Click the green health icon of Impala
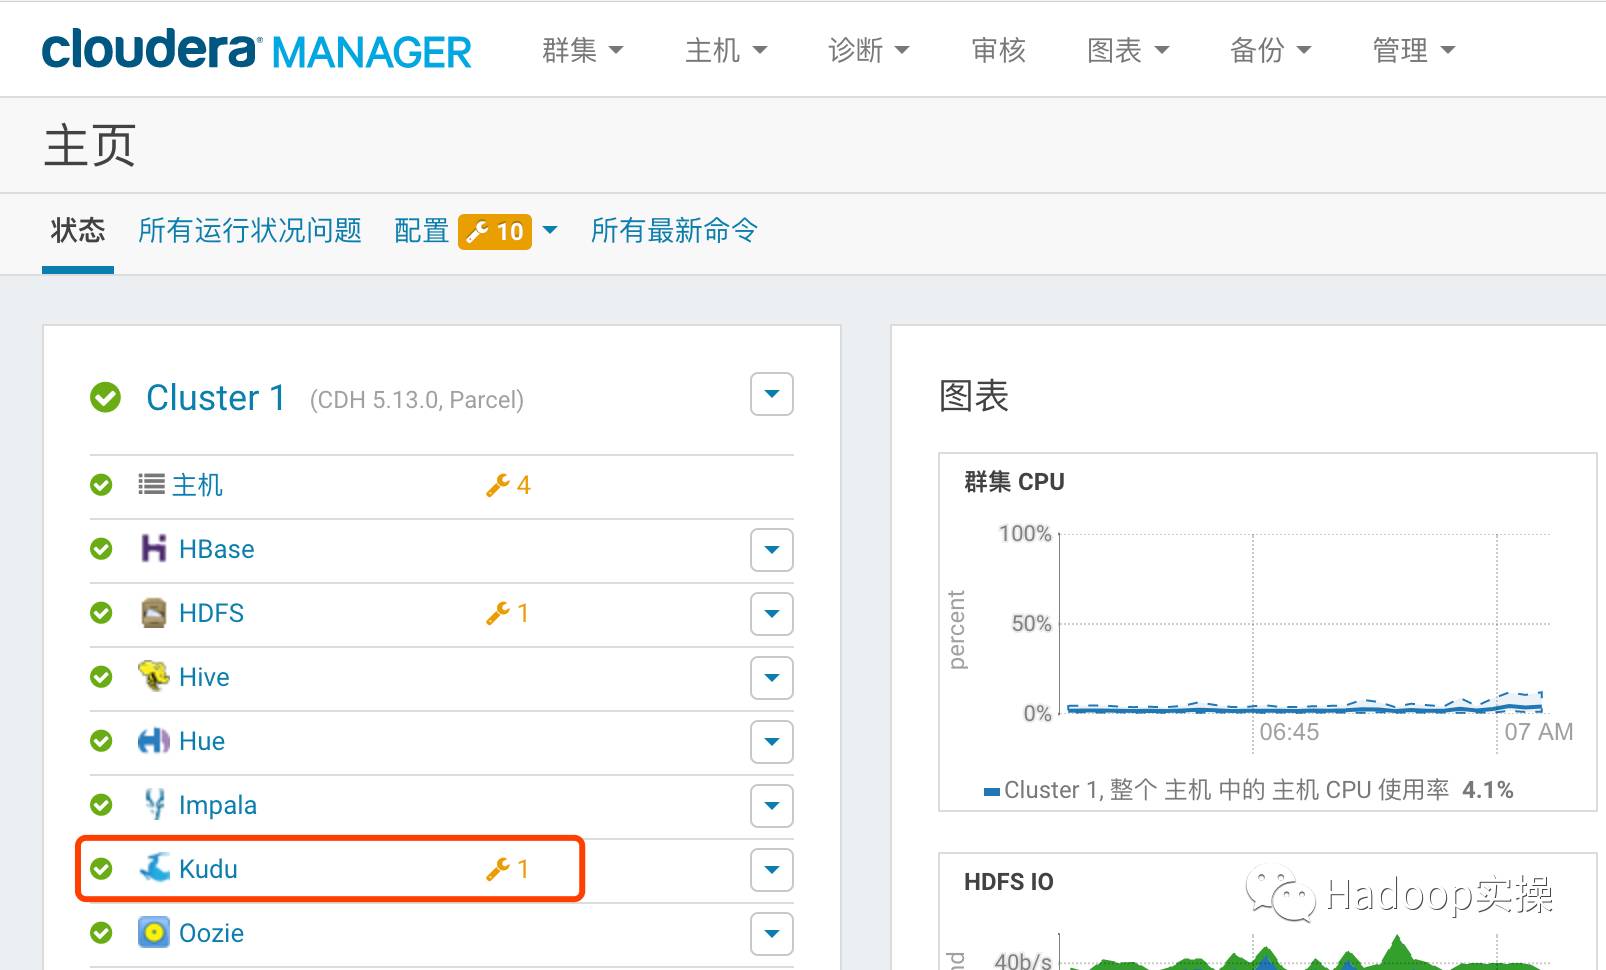This screenshot has width=1606, height=970. click(x=101, y=805)
